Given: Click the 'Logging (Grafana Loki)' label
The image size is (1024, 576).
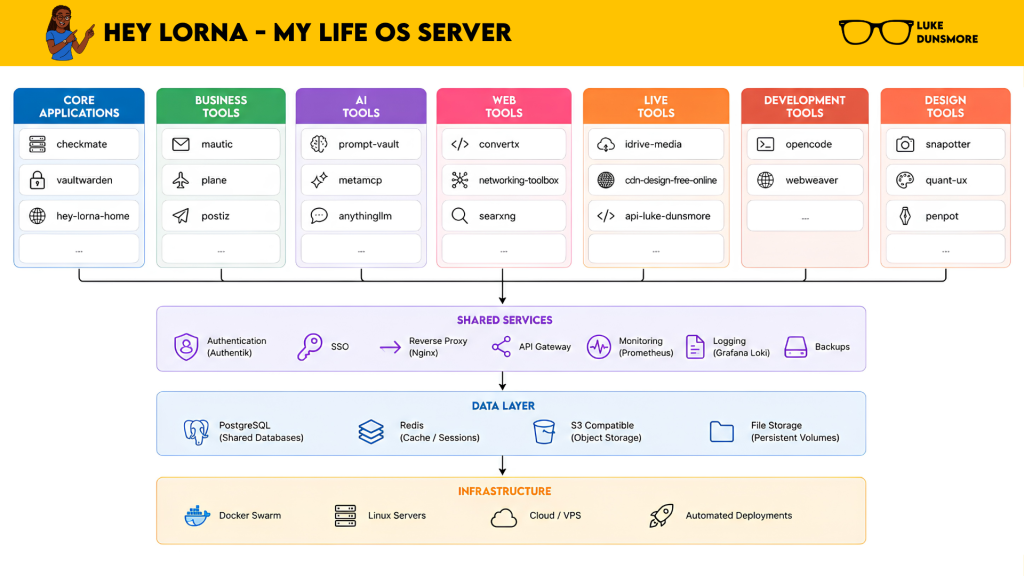Looking at the screenshot, I should pos(741,347).
